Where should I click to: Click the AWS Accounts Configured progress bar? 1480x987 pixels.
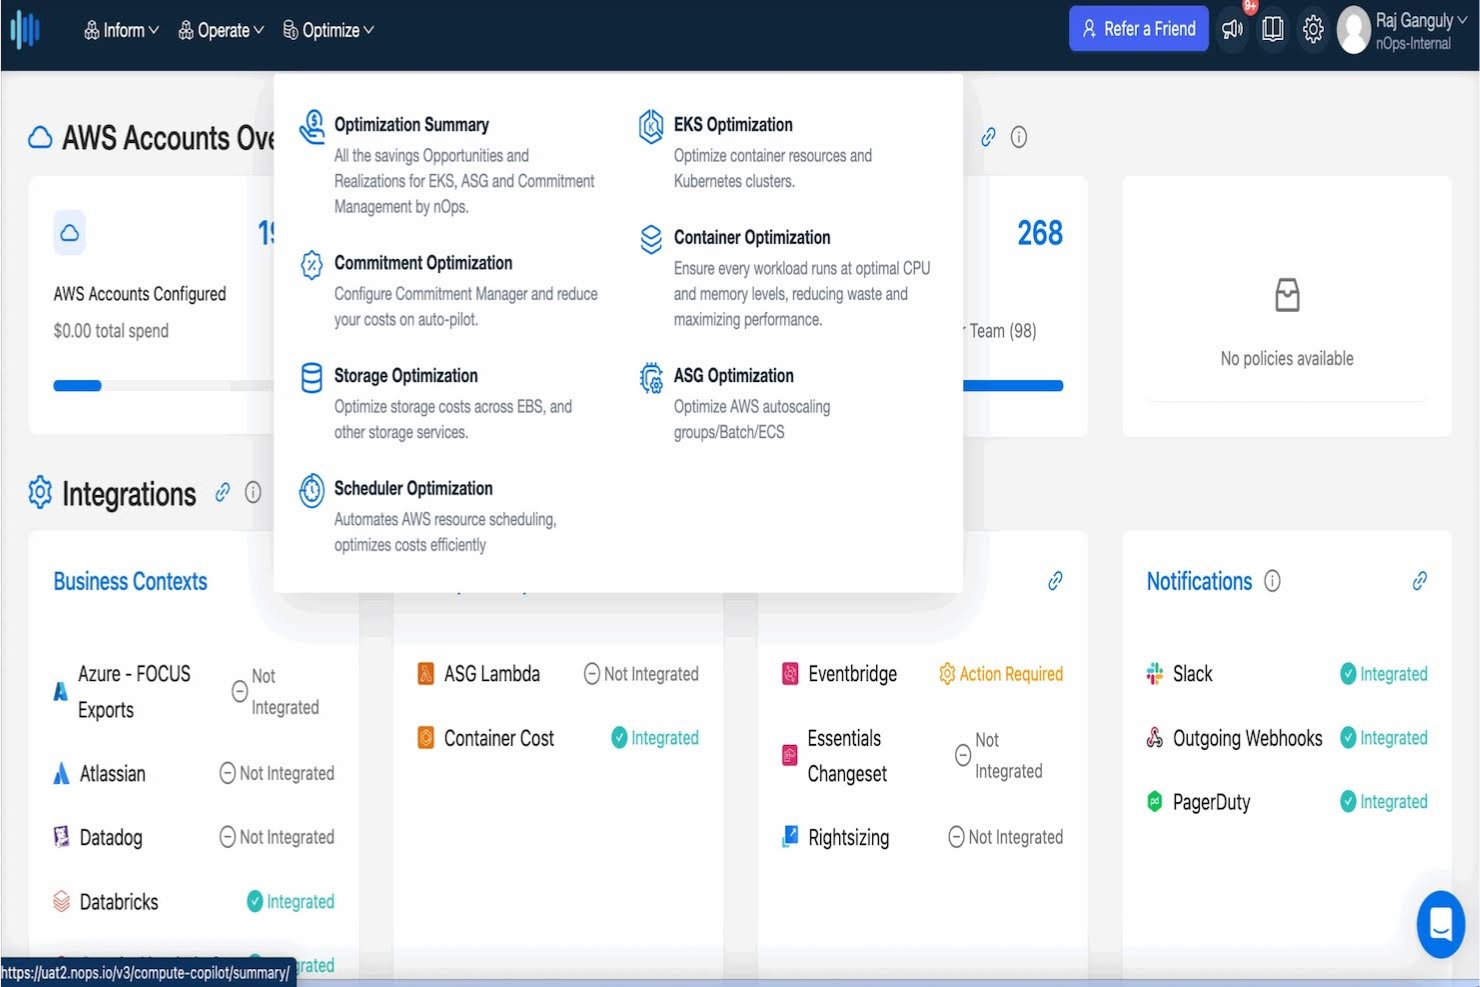77,385
